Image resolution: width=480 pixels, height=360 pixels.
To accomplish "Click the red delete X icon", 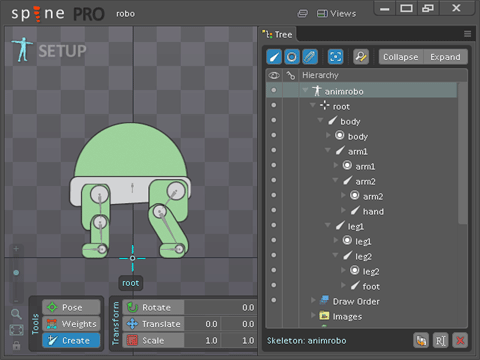I will (460, 341).
